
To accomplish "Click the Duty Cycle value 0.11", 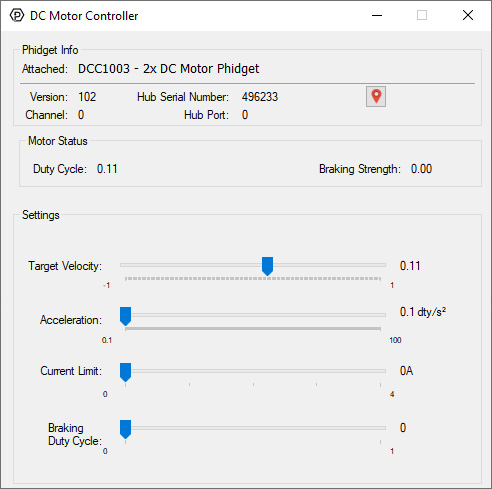I will point(107,169).
